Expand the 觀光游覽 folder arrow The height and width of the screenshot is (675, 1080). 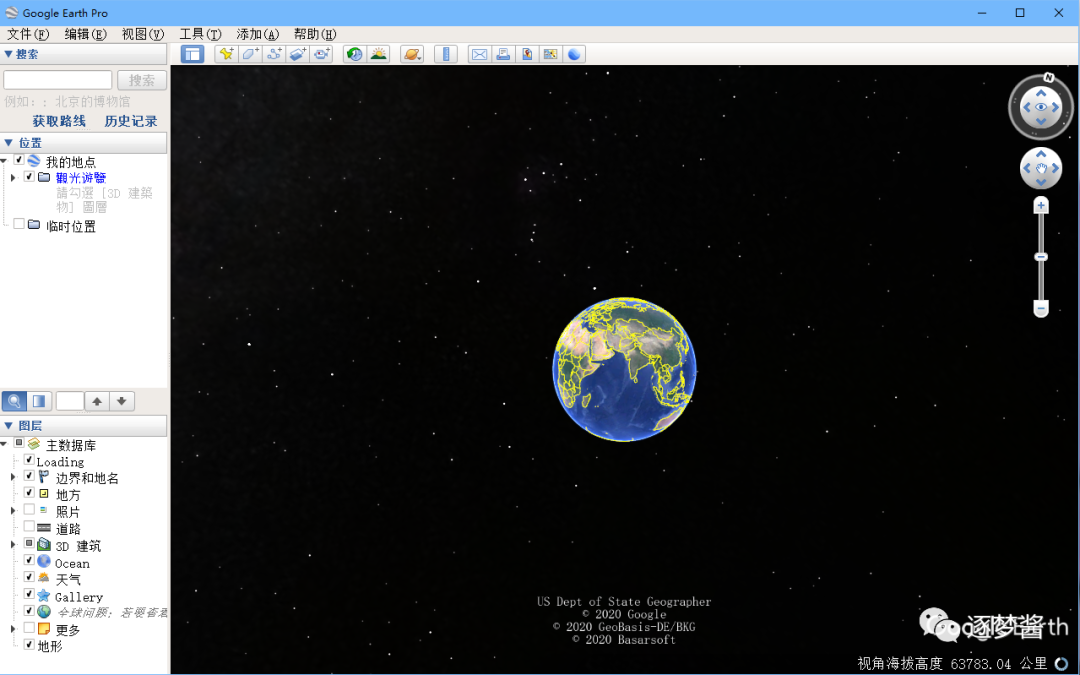click(x=12, y=177)
